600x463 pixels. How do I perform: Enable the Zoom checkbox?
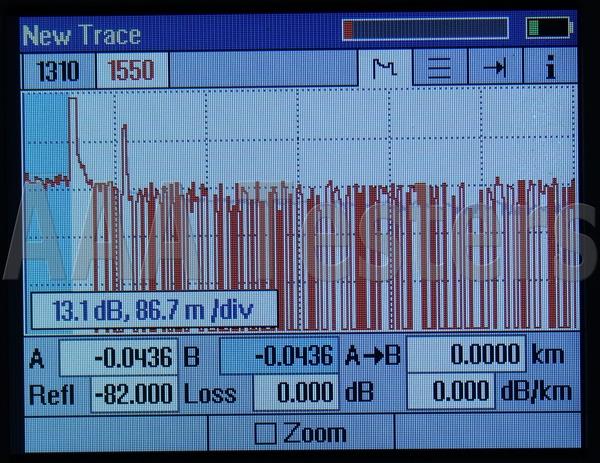tap(266, 433)
